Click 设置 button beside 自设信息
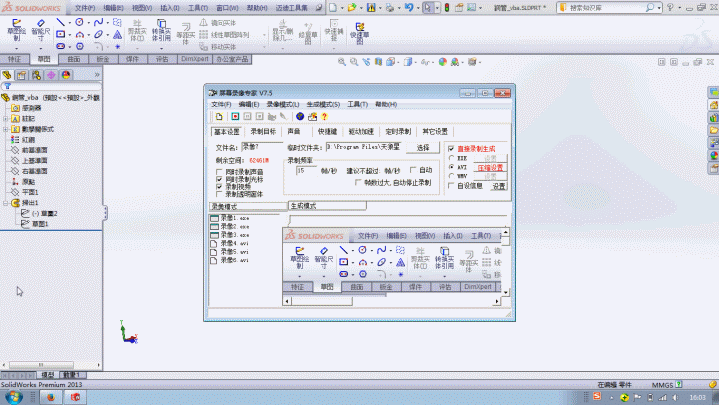The width and height of the screenshot is (720, 405). (x=499, y=186)
